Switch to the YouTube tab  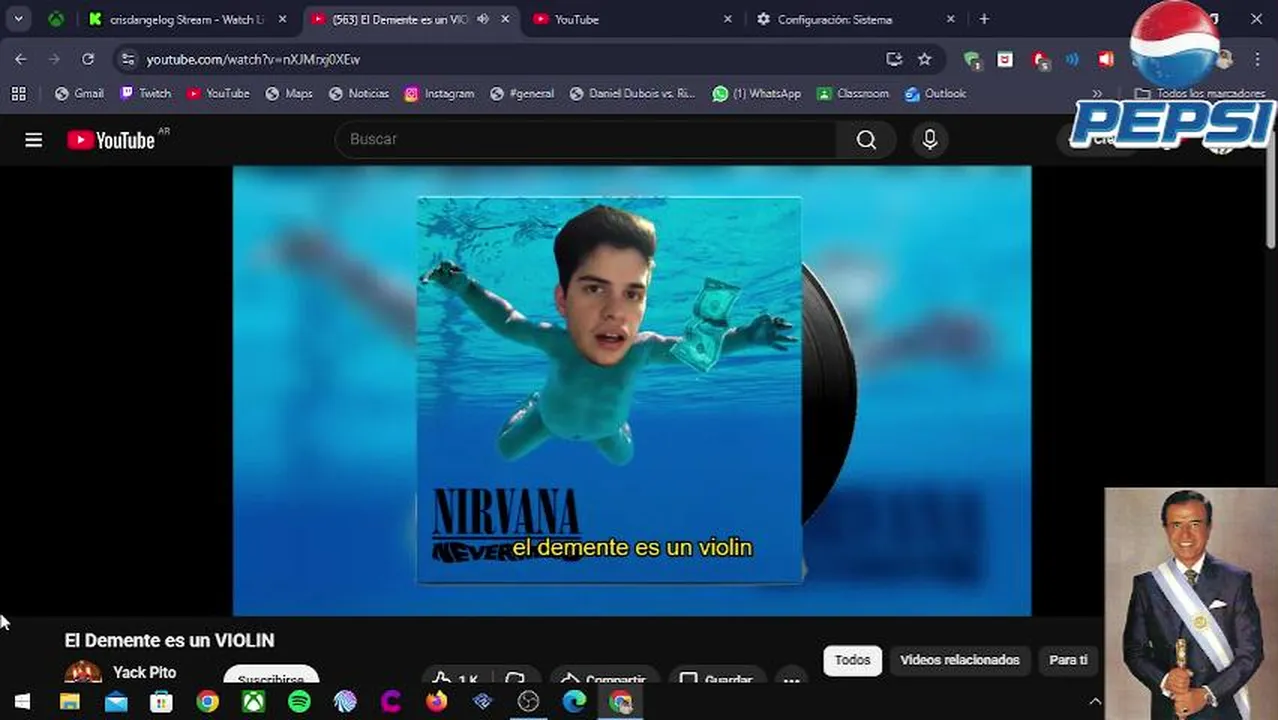(x=633, y=19)
